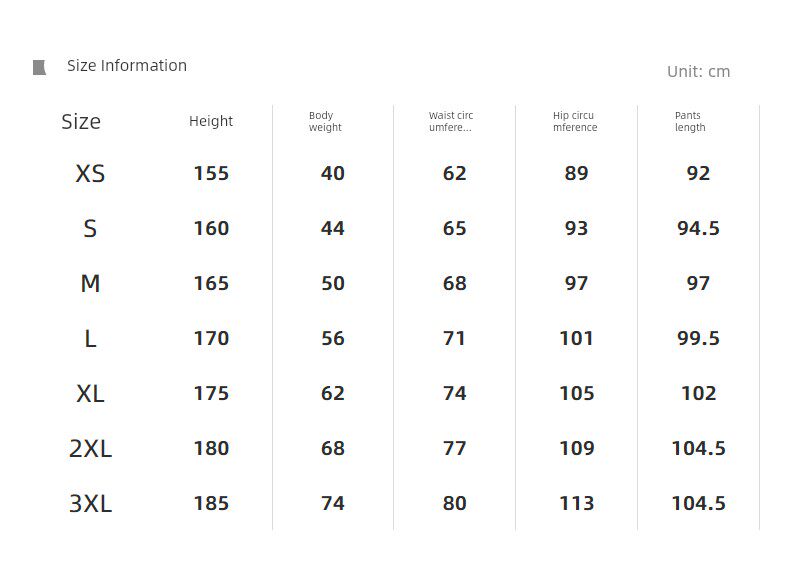Click the Unit: cm label
The image size is (790, 577).
698,71
